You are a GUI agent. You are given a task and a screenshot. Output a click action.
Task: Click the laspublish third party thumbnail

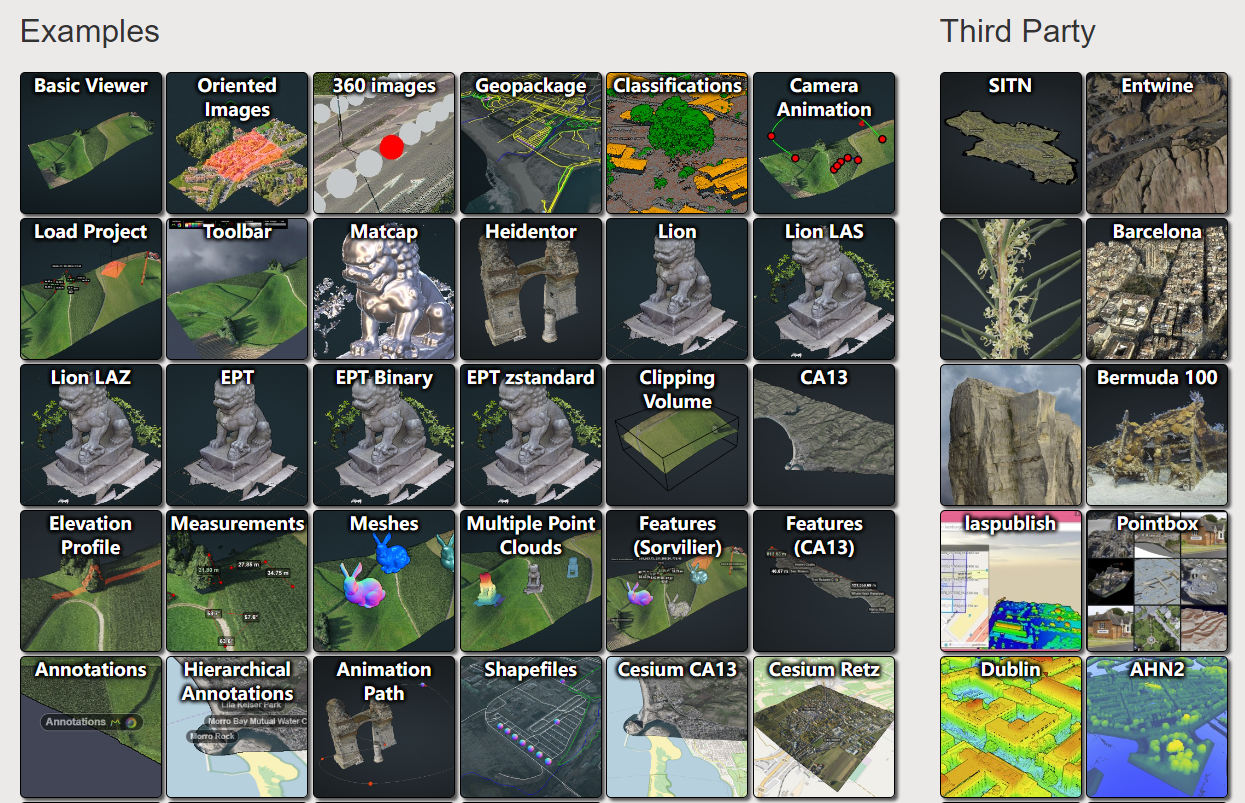tap(1011, 581)
